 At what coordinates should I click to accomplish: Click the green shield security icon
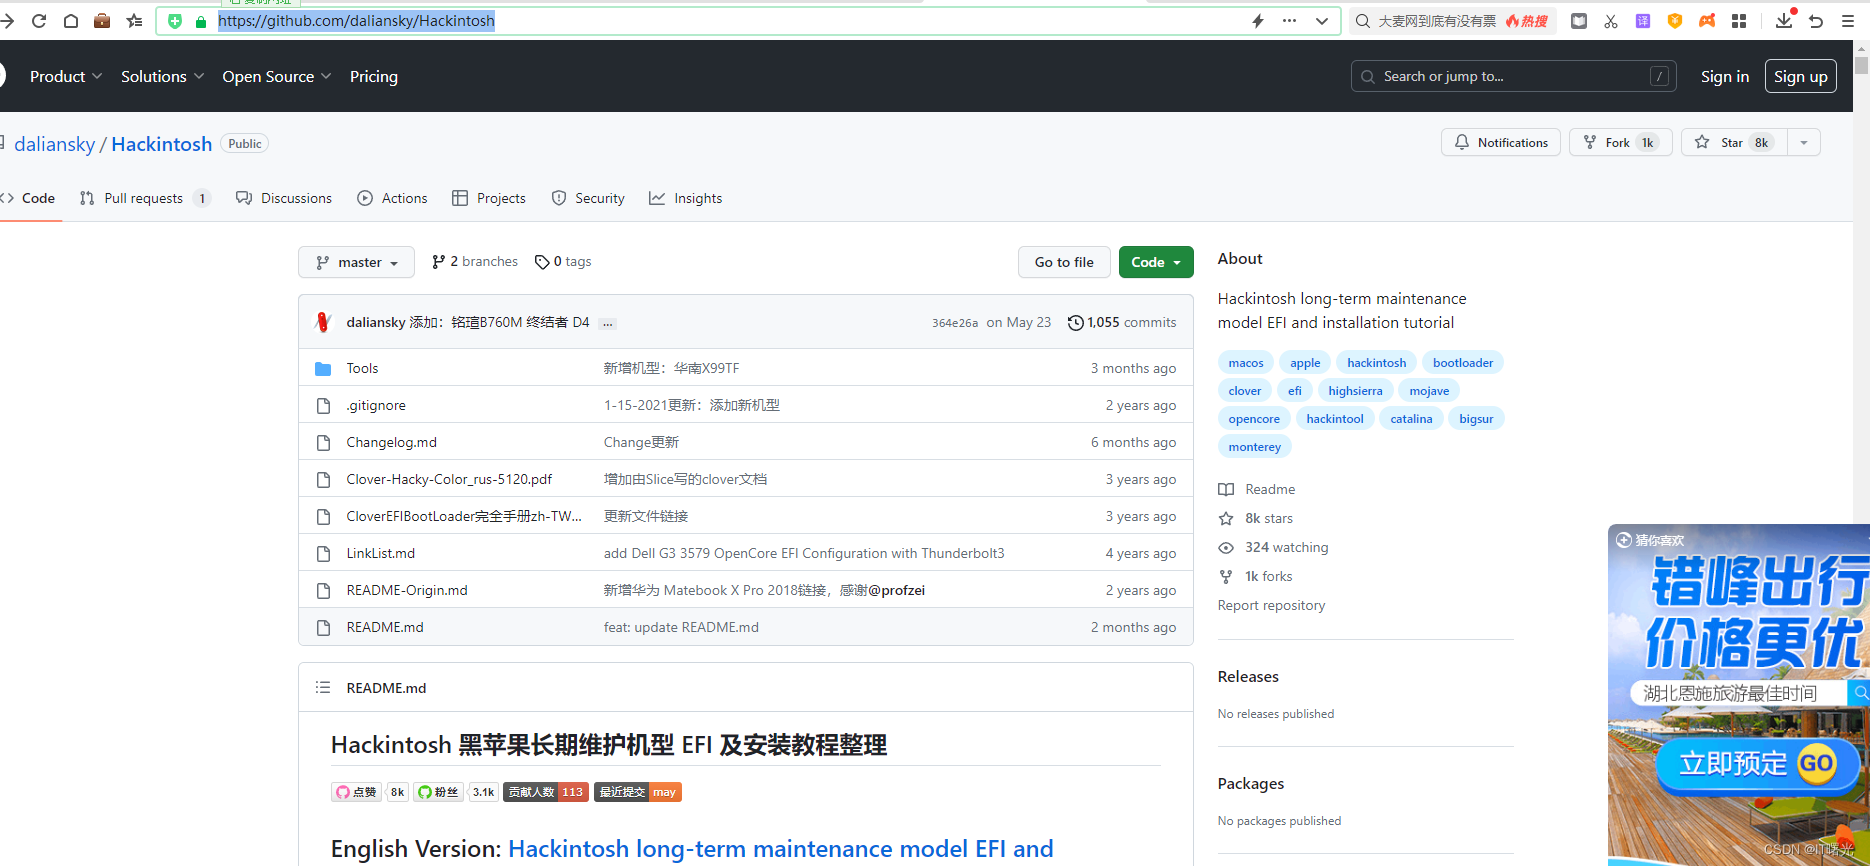click(x=175, y=21)
